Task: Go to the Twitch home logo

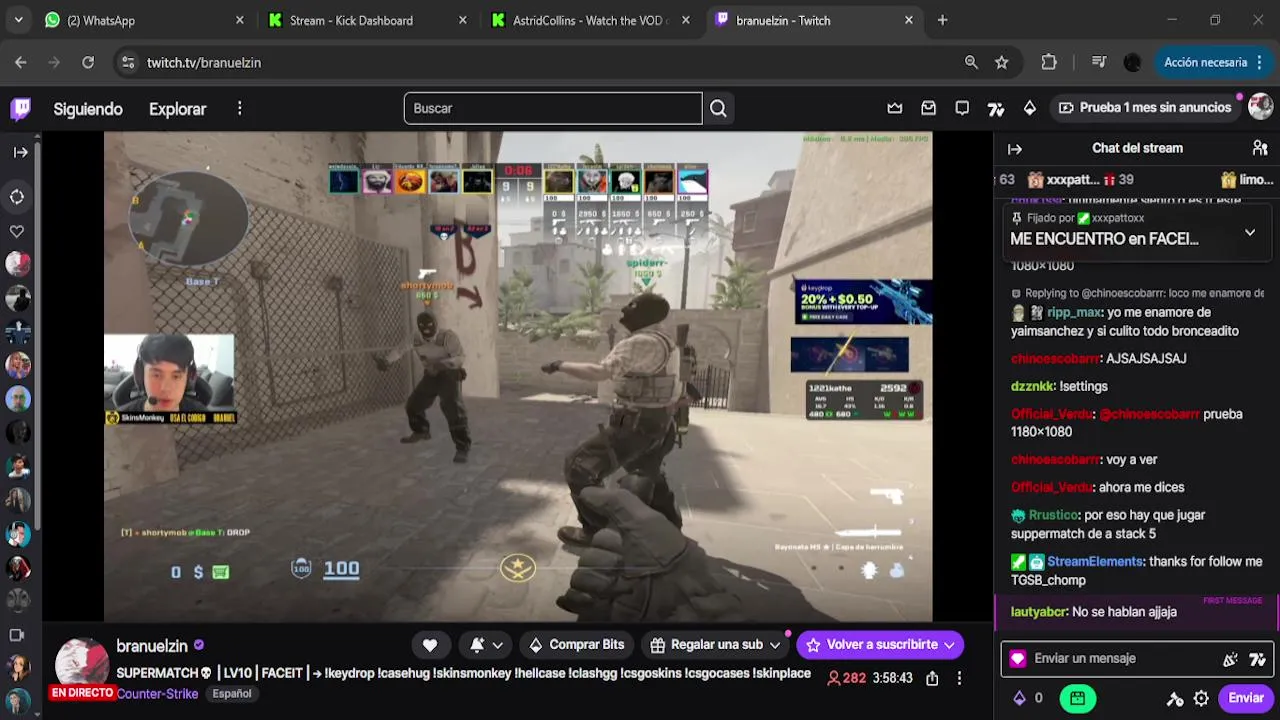Action: click(x=21, y=109)
